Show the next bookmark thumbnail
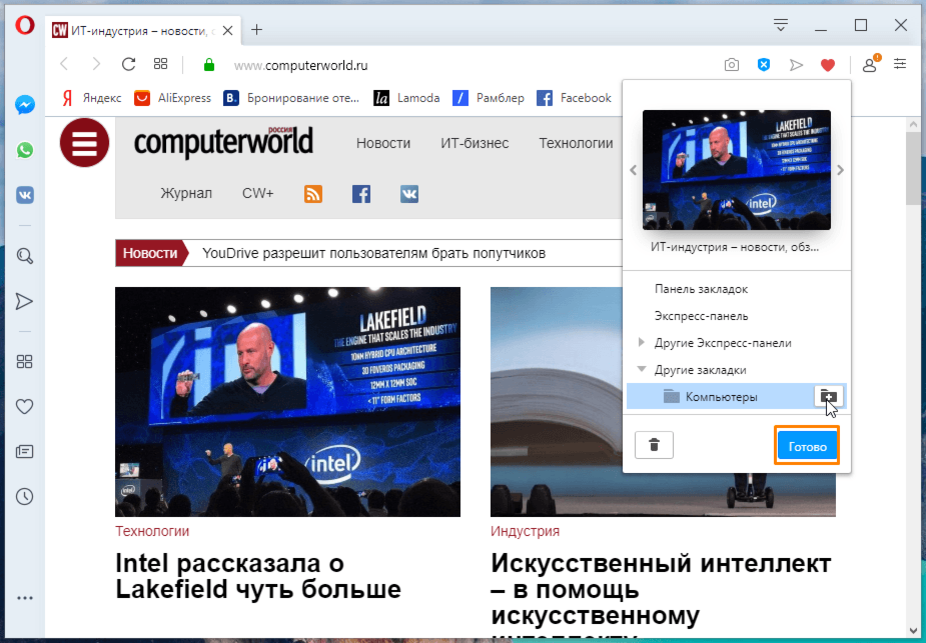The image size is (926, 643). [840, 170]
